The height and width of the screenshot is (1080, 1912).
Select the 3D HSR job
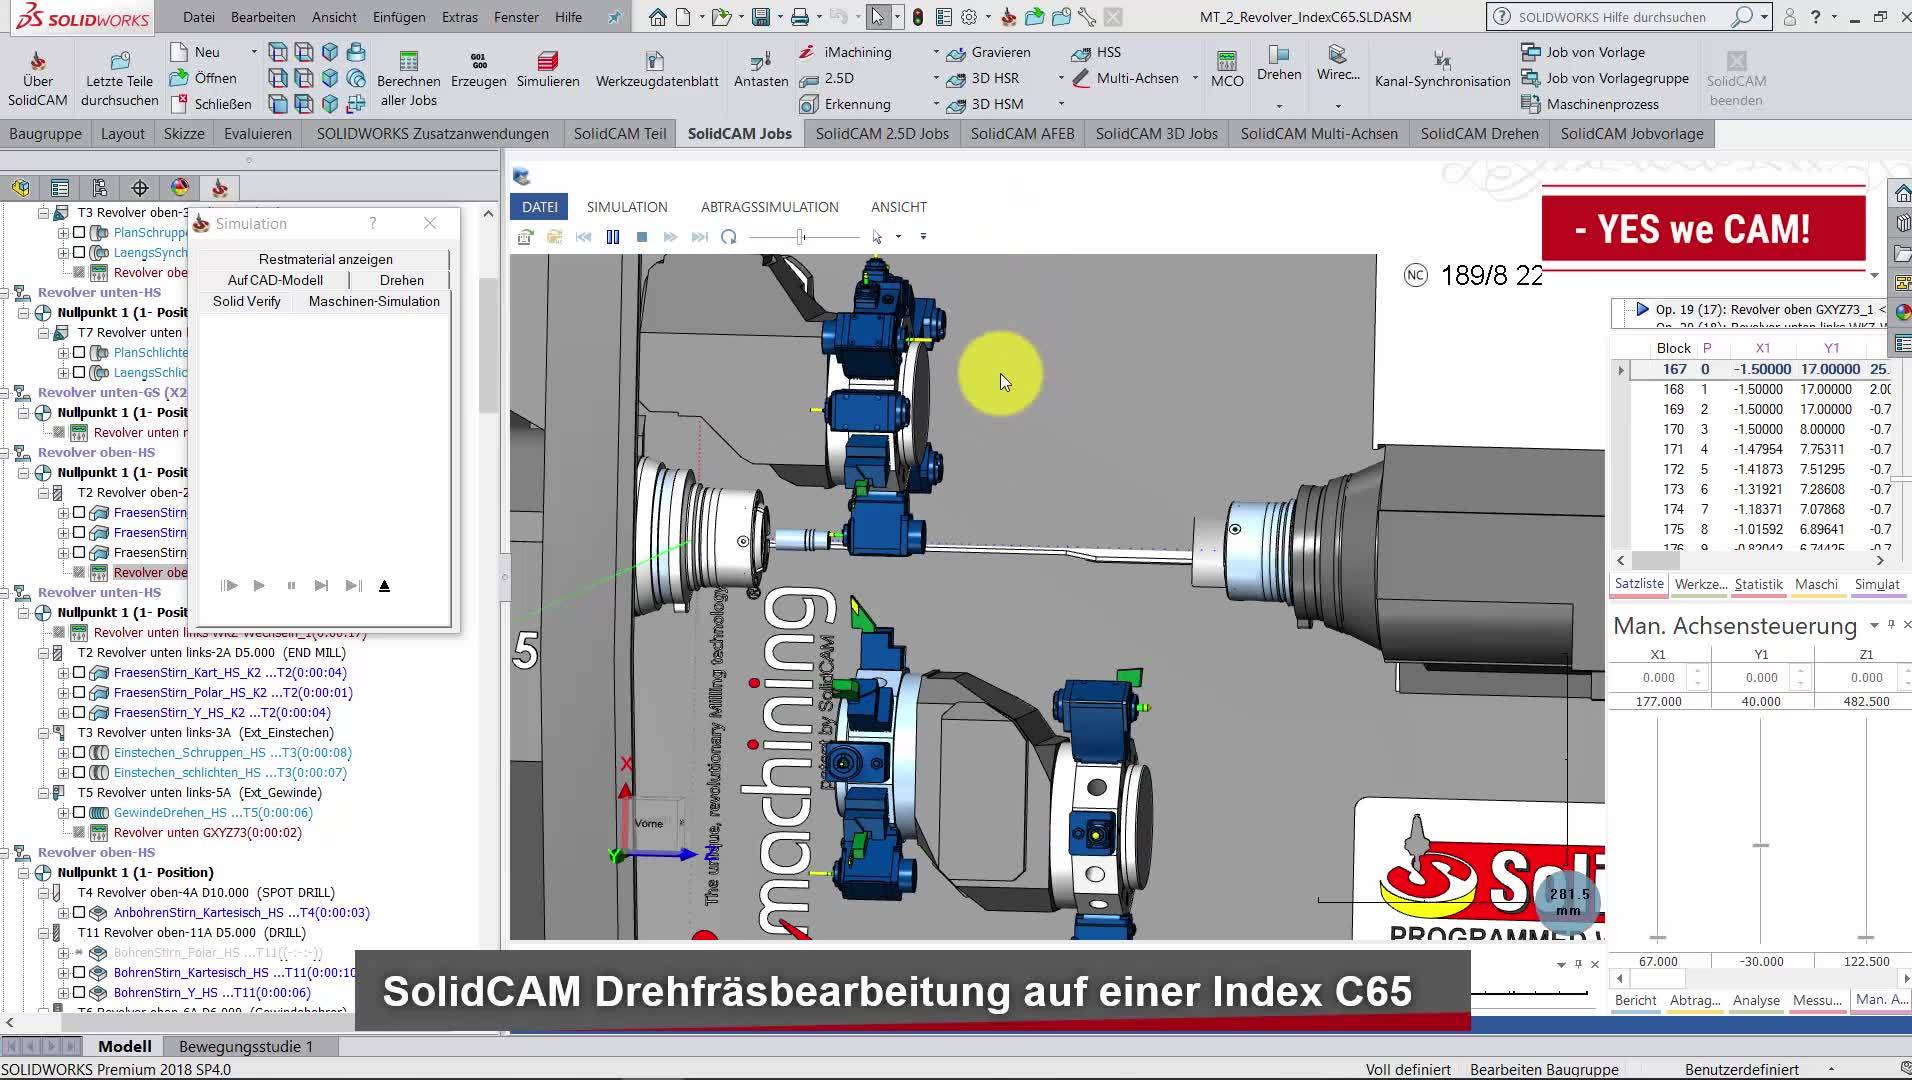(983, 78)
